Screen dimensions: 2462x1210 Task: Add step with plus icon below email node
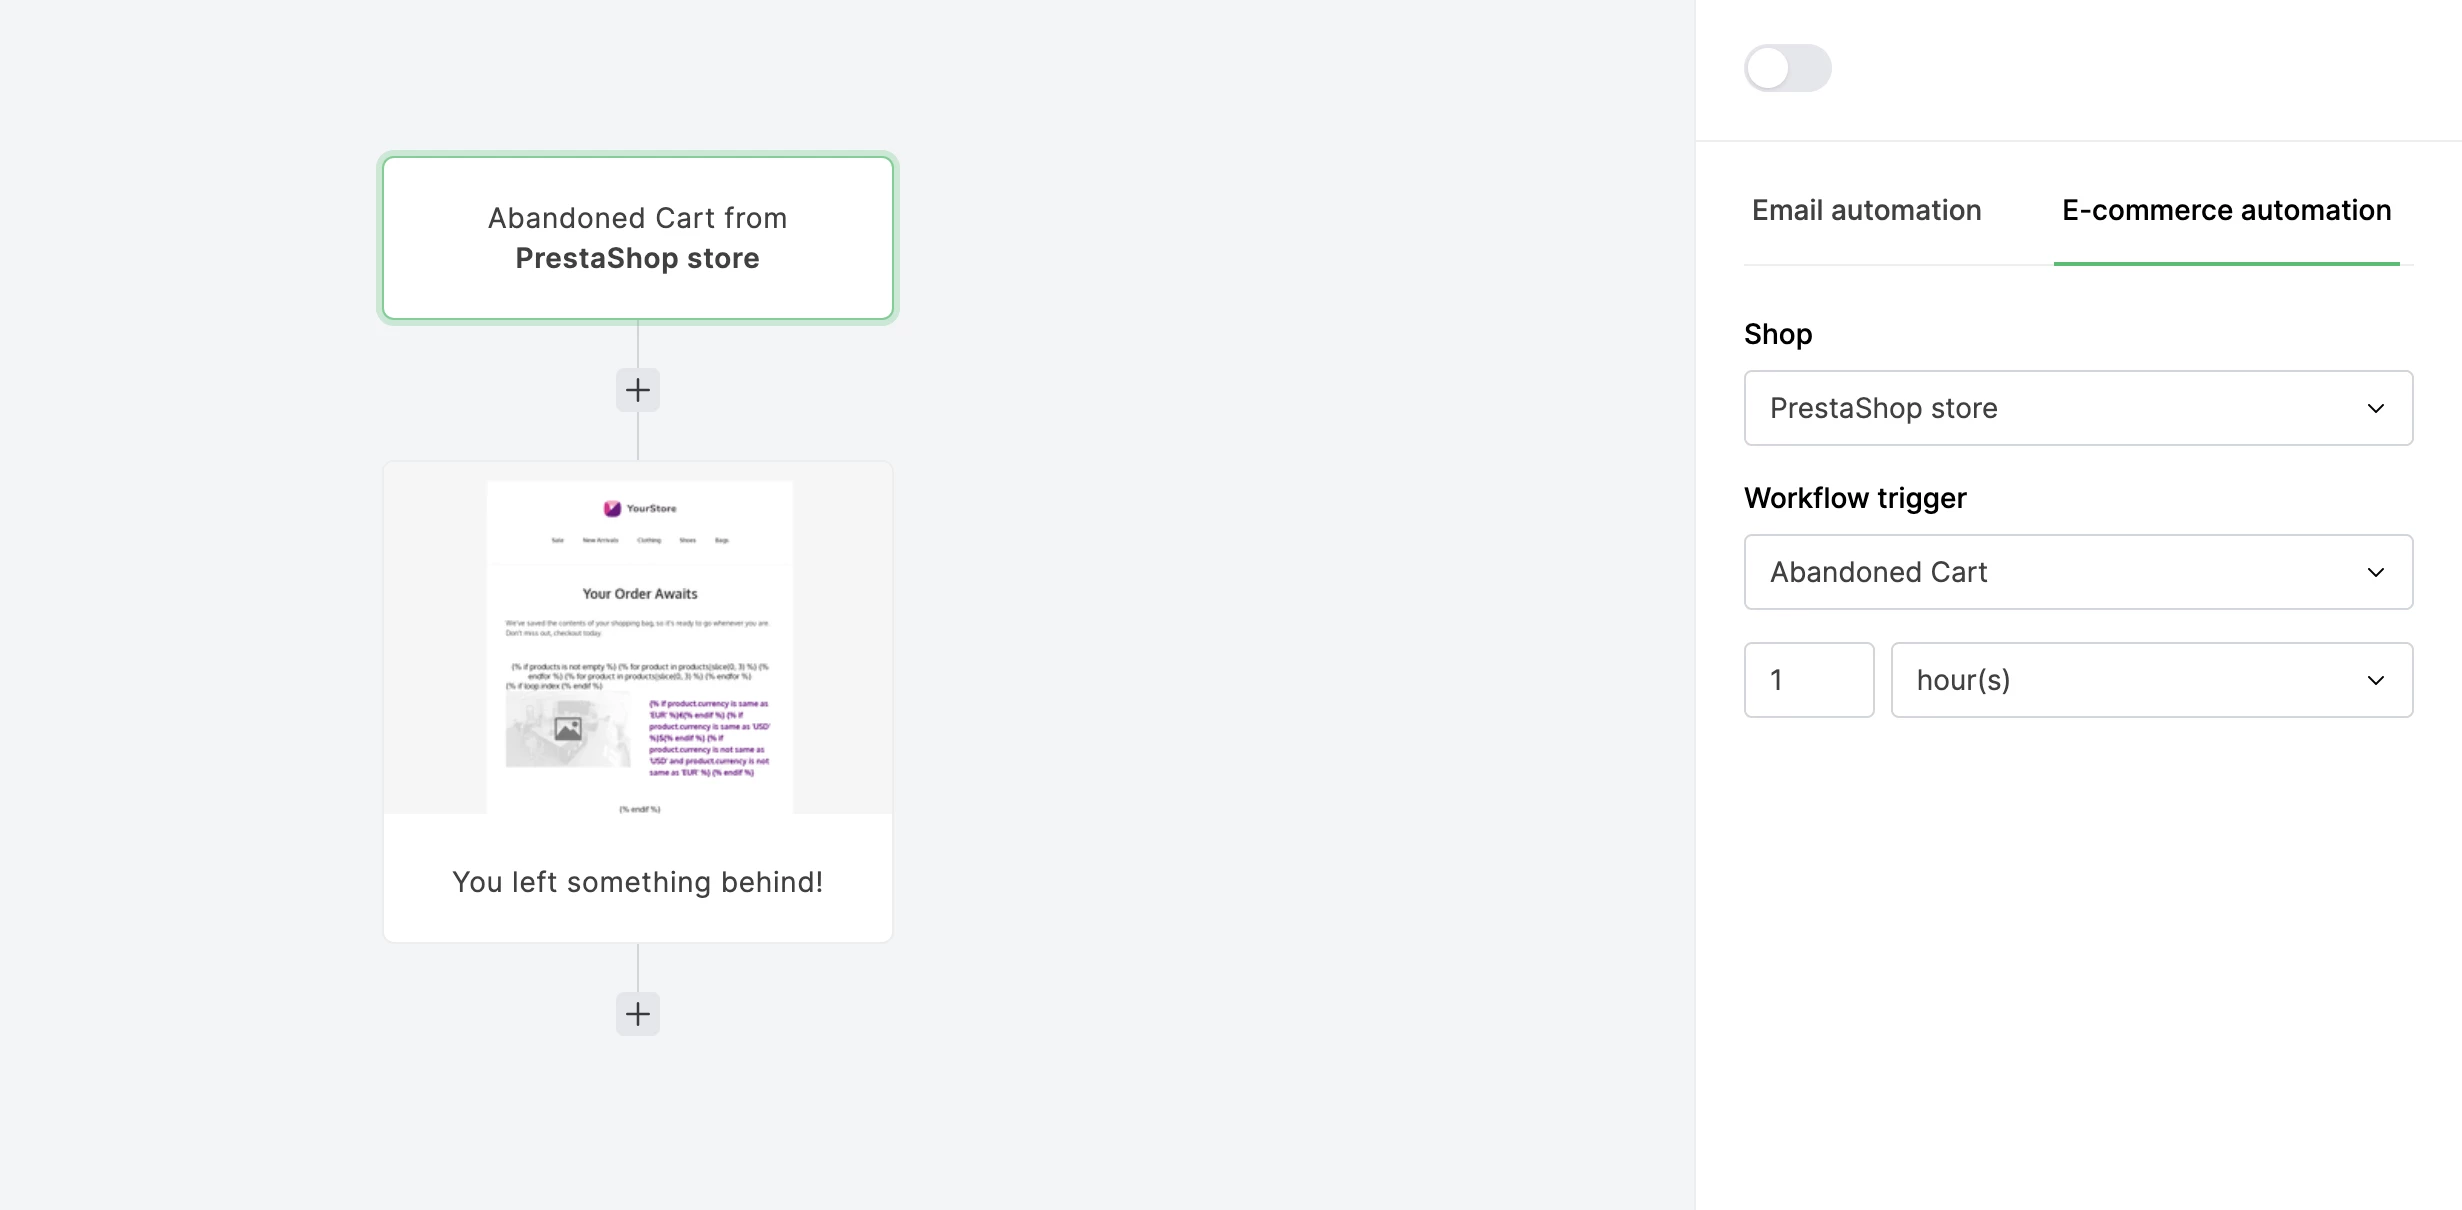(637, 1014)
